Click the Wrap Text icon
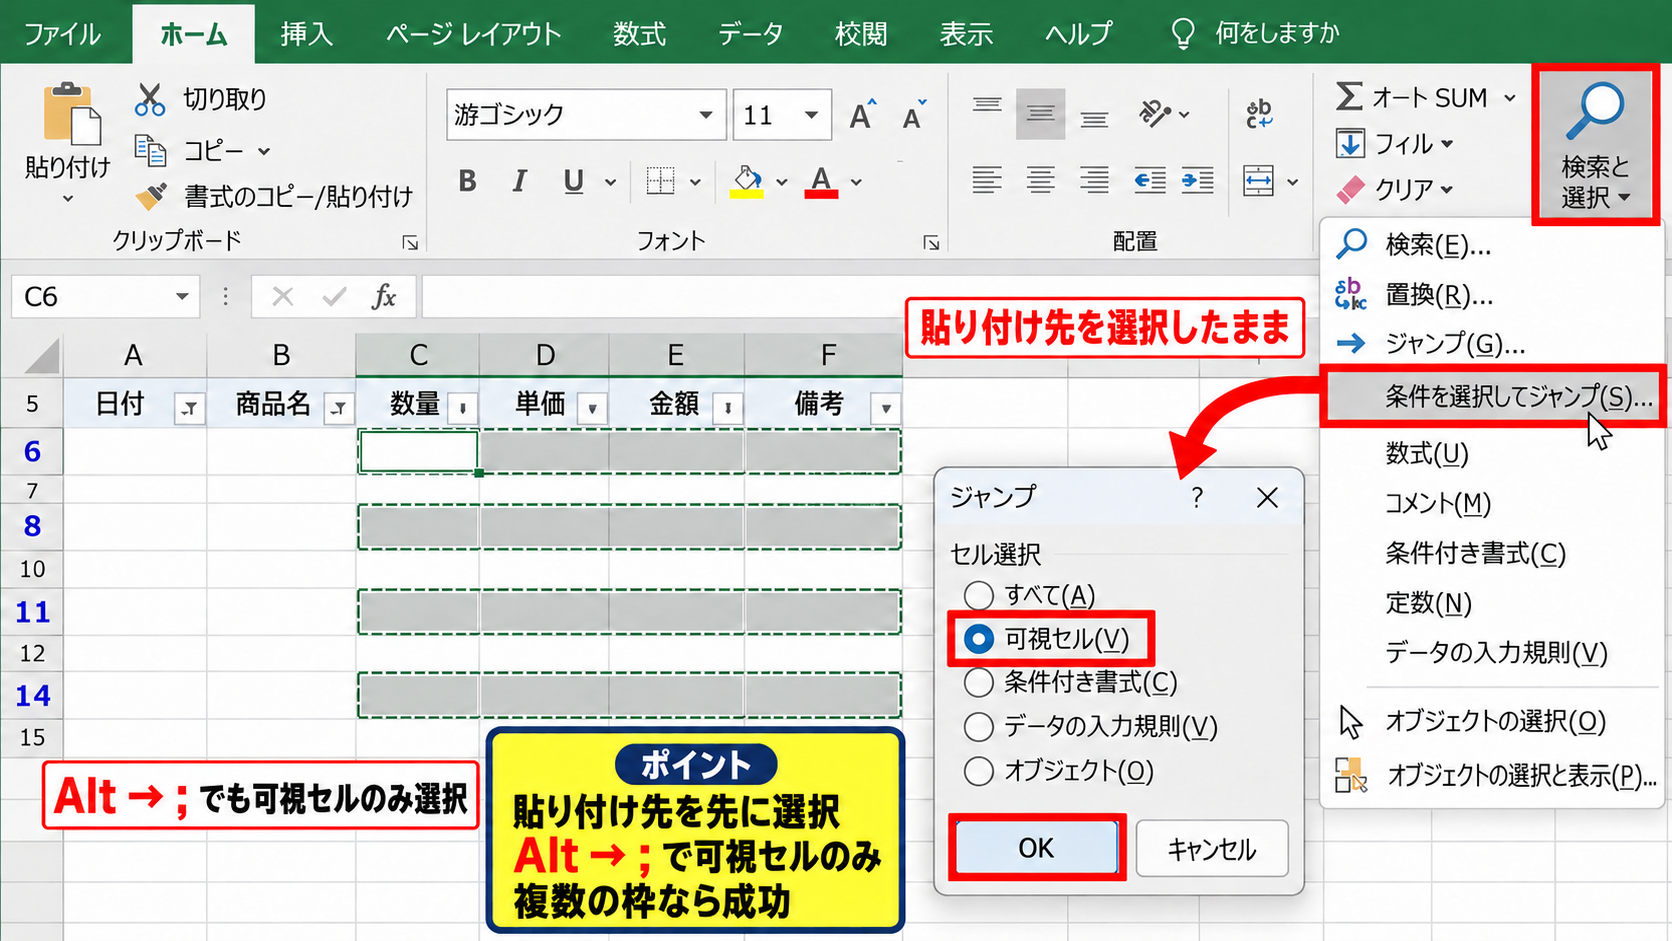The width and height of the screenshot is (1672, 941). point(1259,114)
